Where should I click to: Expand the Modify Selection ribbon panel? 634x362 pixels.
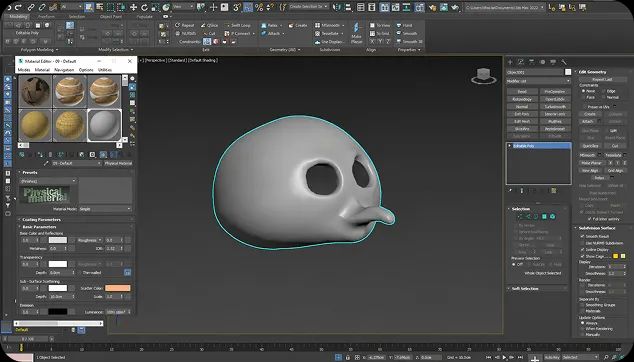(x=116, y=50)
